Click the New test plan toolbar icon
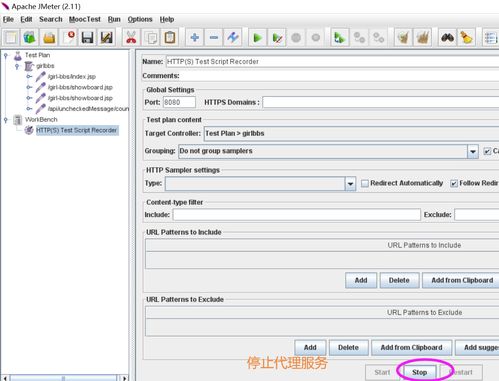 [11, 37]
